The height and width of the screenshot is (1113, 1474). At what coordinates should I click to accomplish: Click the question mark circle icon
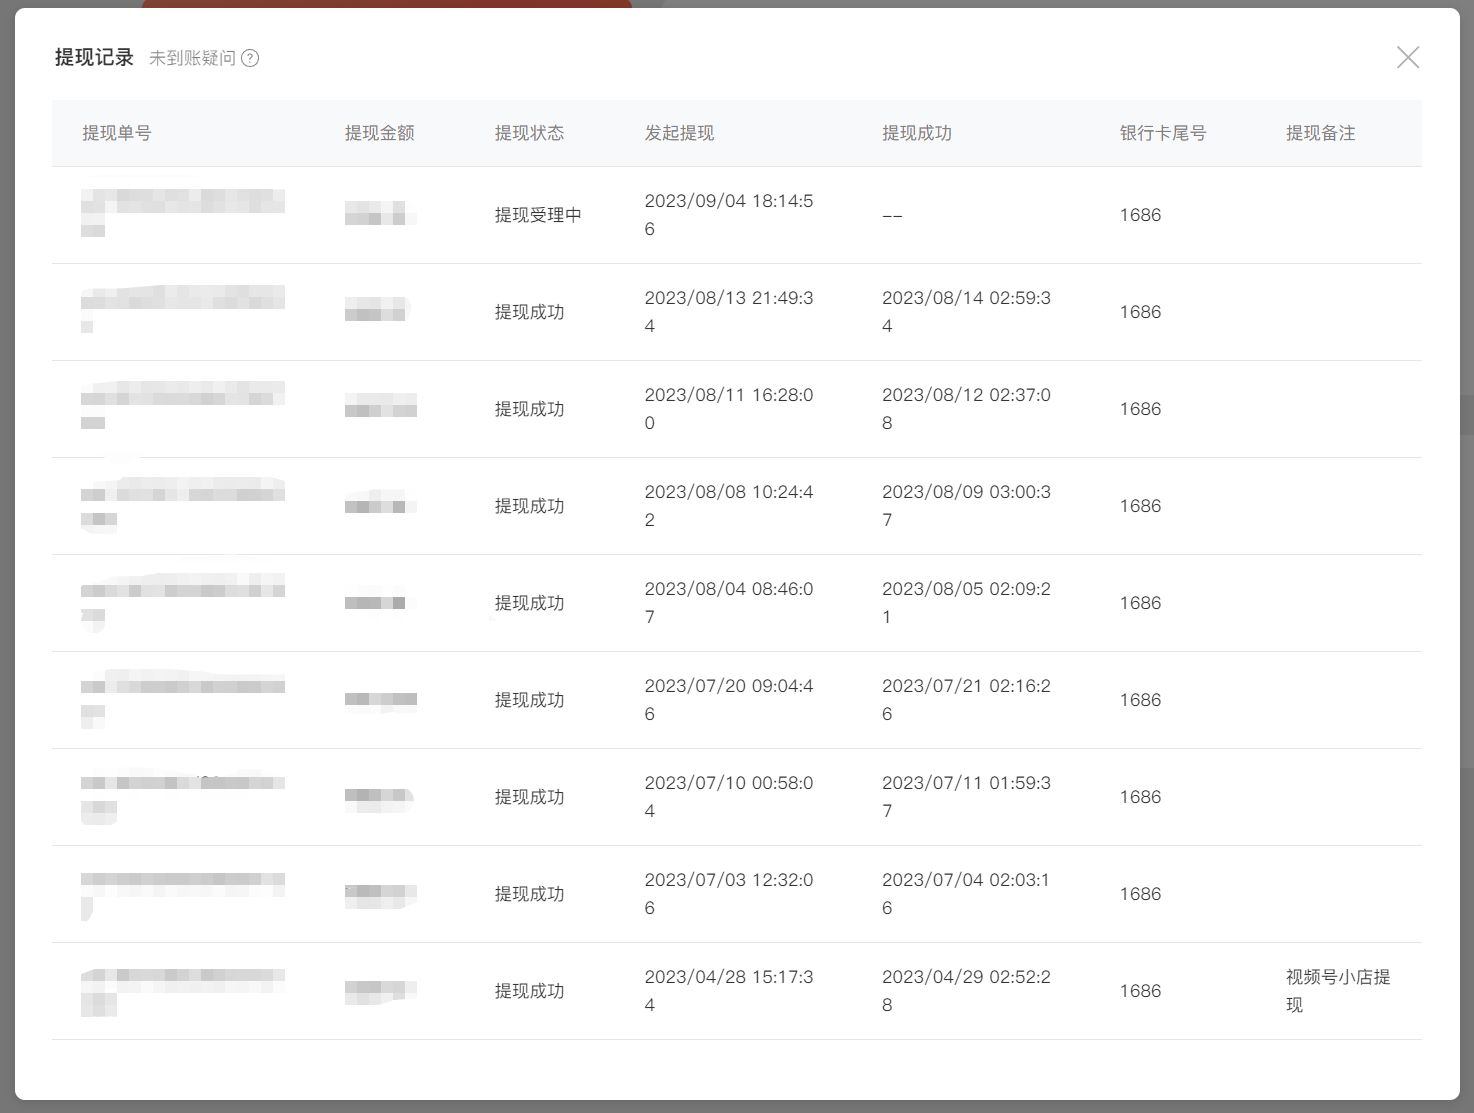click(x=253, y=57)
